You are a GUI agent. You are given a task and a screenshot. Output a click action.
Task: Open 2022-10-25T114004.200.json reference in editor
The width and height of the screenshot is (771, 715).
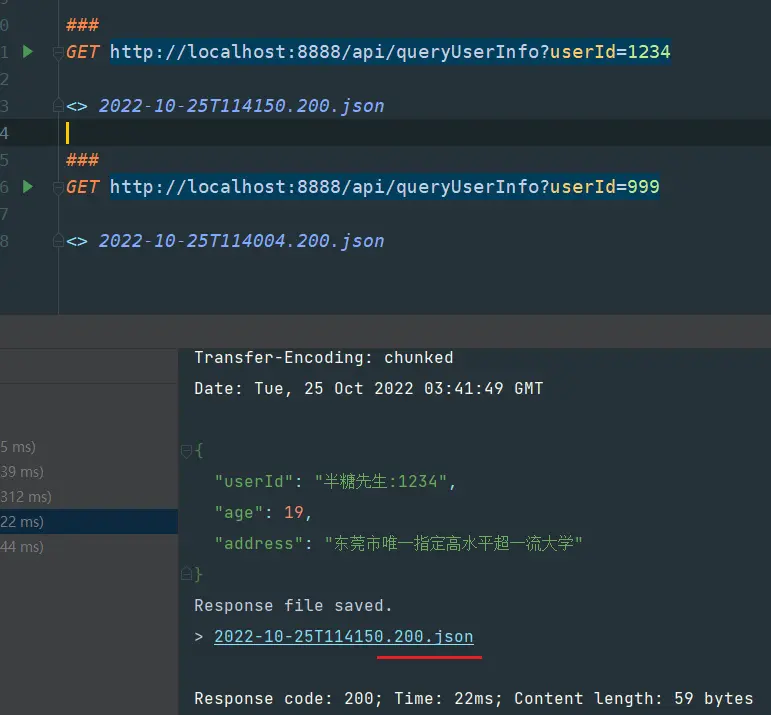[240, 241]
